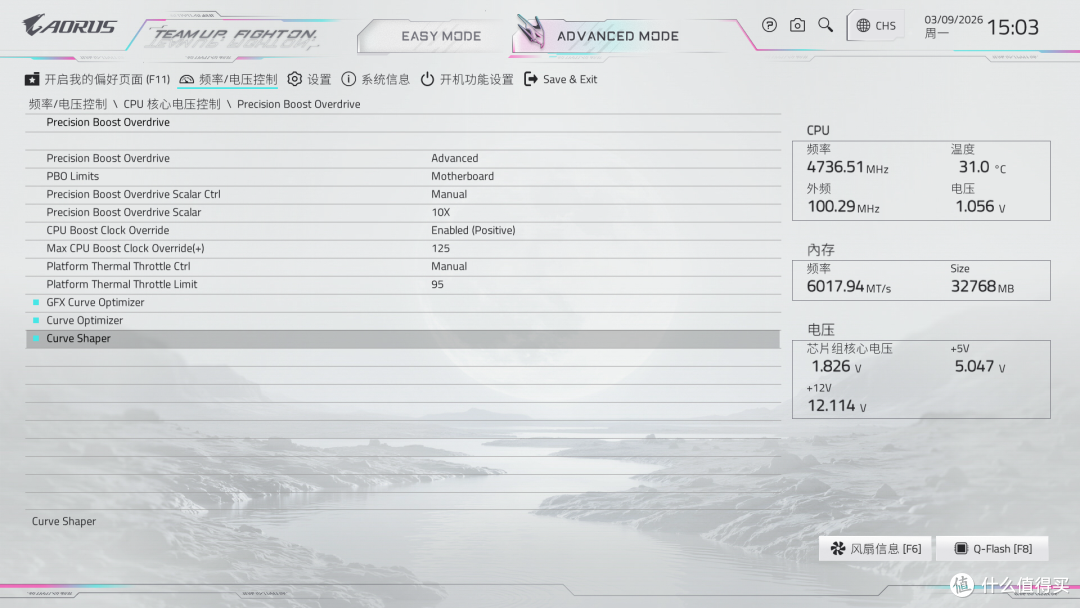
Task: Click the +12V 12.114 V reading
Action: click(x=837, y=406)
